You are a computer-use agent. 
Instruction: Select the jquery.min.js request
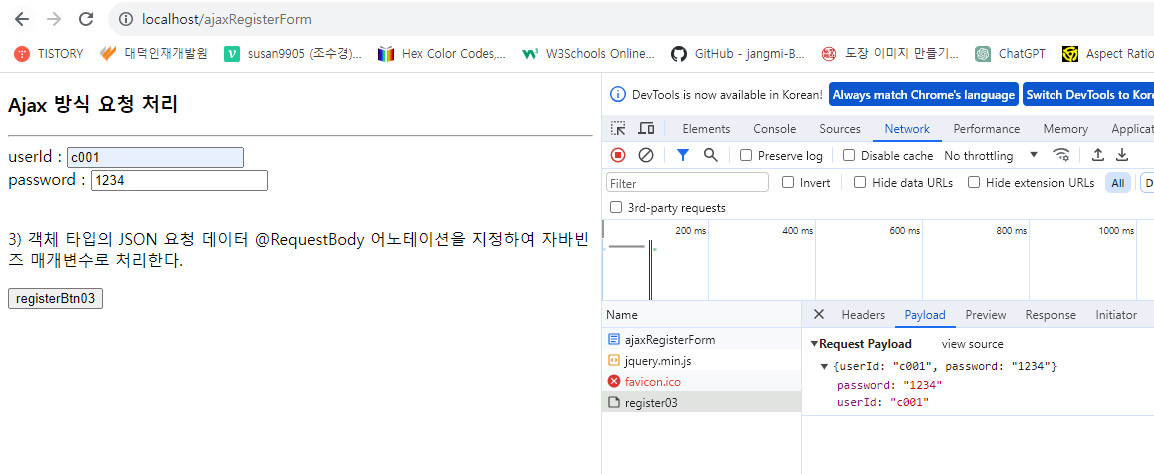[701, 361]
